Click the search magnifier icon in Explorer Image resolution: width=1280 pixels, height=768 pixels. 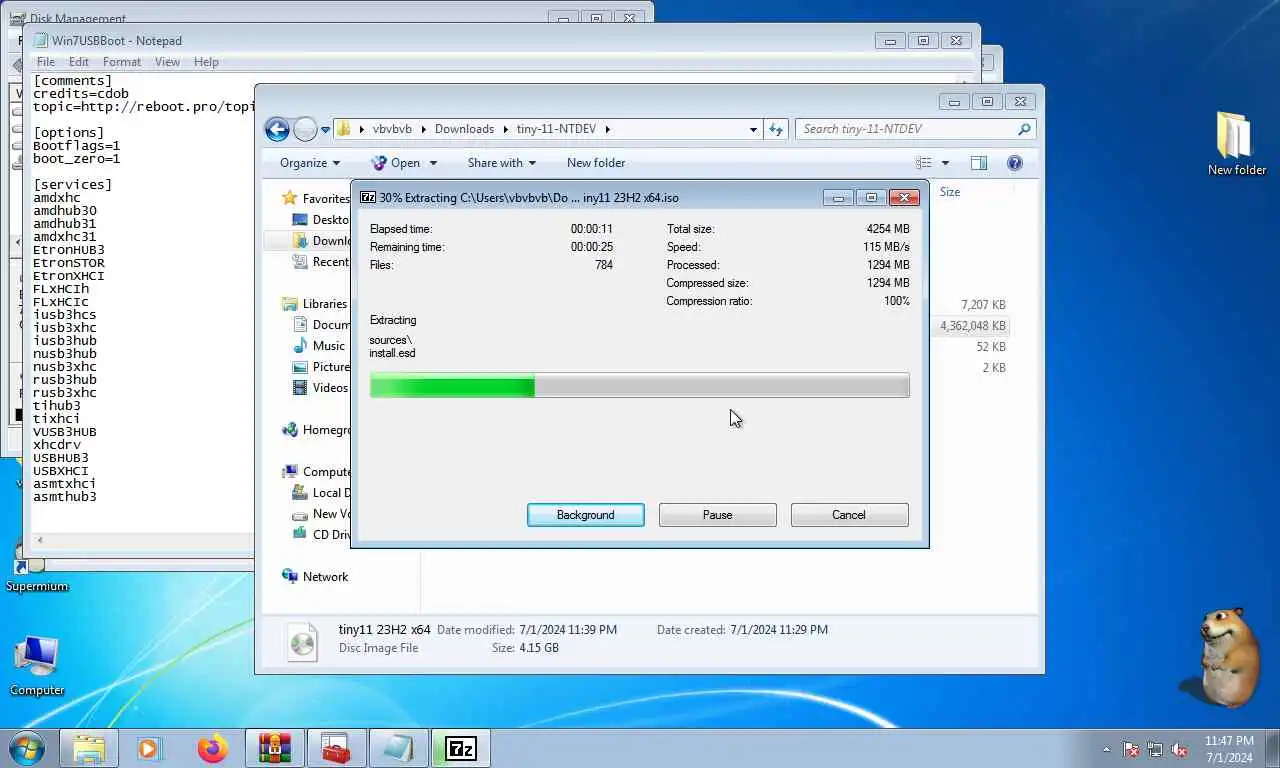(x=1024, y=129)
